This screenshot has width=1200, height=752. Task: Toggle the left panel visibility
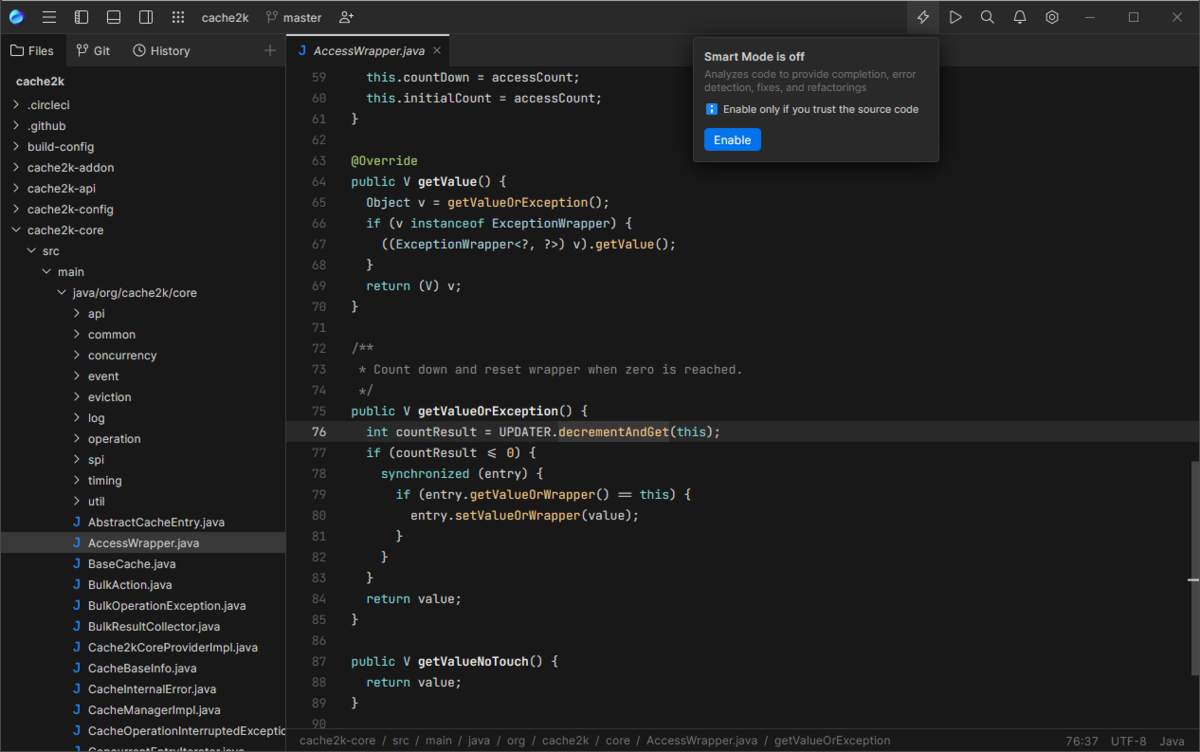click(82, 17)
